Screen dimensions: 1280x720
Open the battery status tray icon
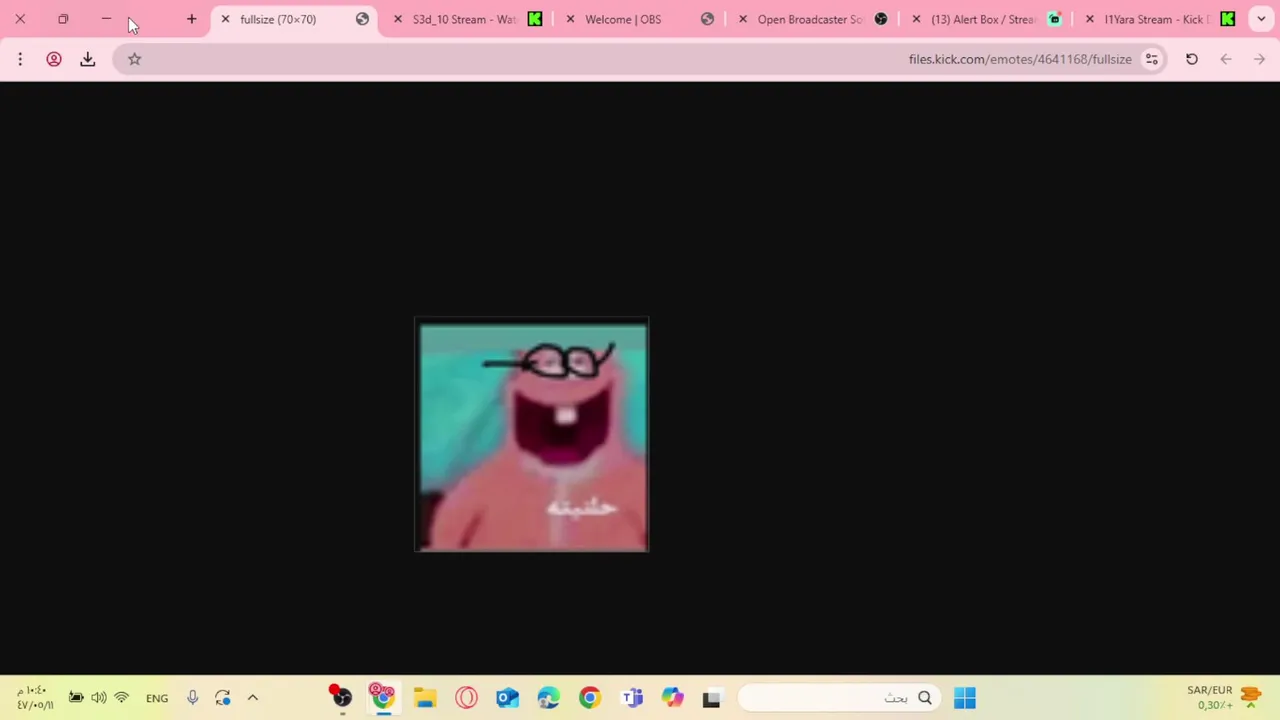point(76,698)
